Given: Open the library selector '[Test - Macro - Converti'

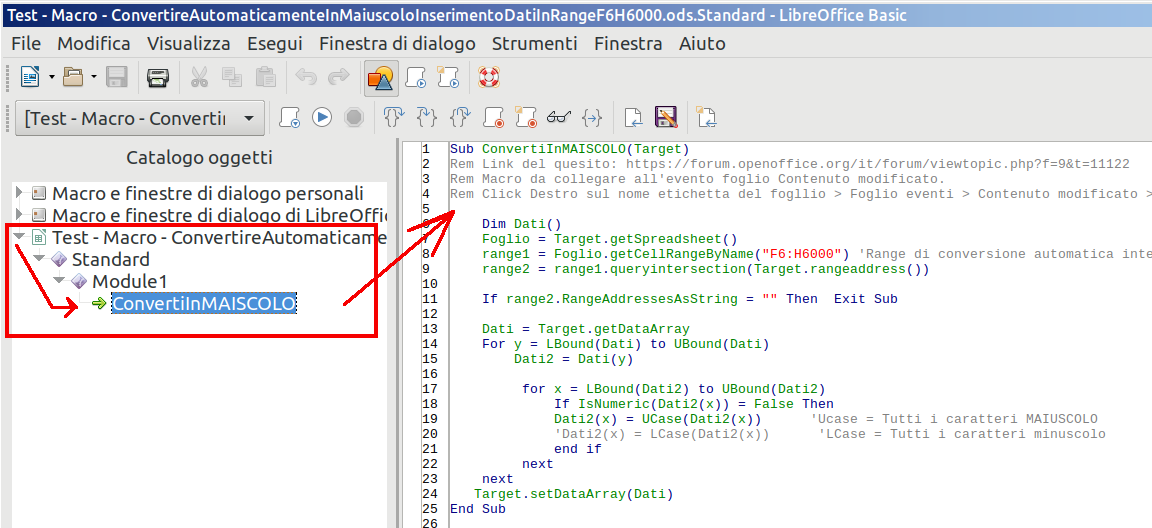Looking at the screenshot, I should [140, 118].
